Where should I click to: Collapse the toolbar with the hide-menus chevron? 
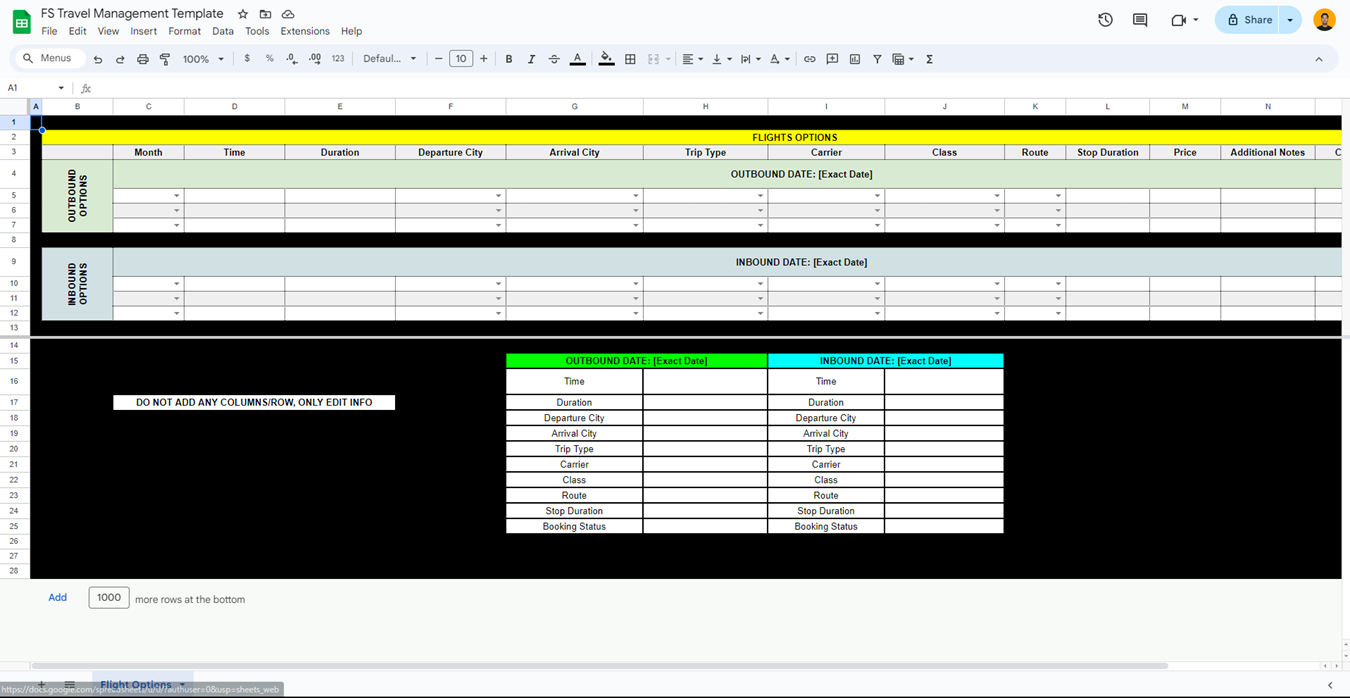pyautogui.click(x=1319, y=59)
